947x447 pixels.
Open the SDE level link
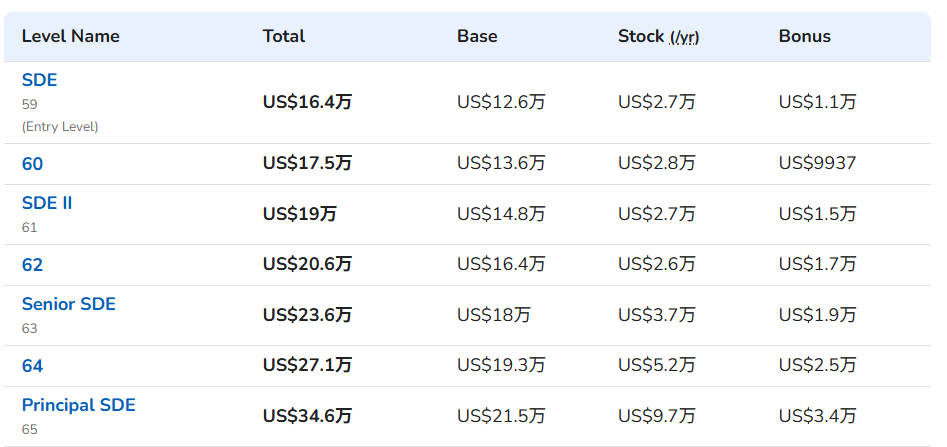[x=39, y=80]
